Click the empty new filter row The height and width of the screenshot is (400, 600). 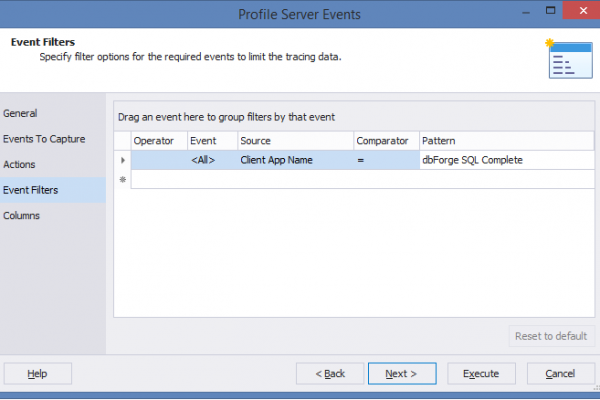(x=362, y=179)
